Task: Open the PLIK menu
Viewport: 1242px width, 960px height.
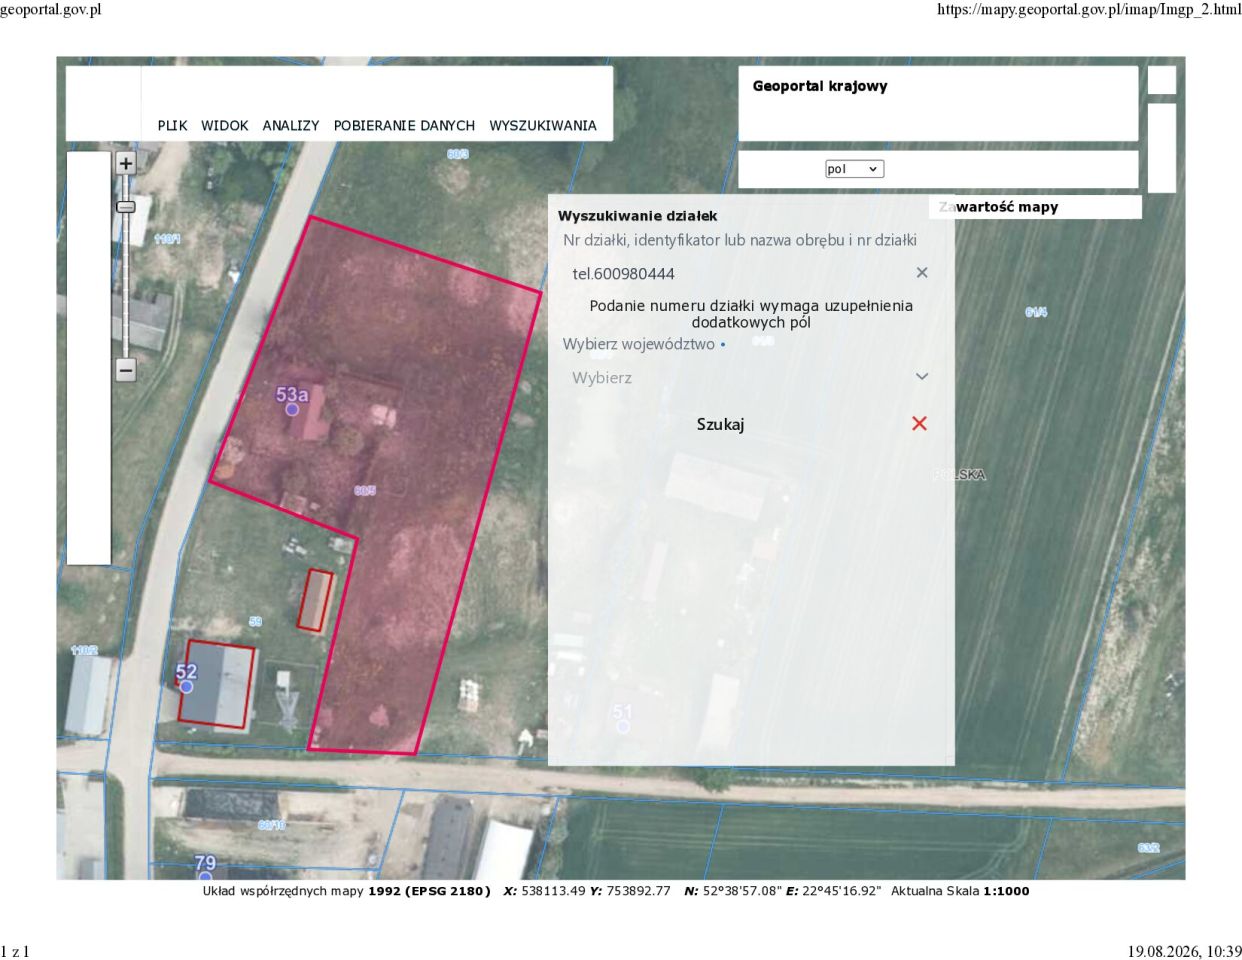Action: tap(172, 125)
